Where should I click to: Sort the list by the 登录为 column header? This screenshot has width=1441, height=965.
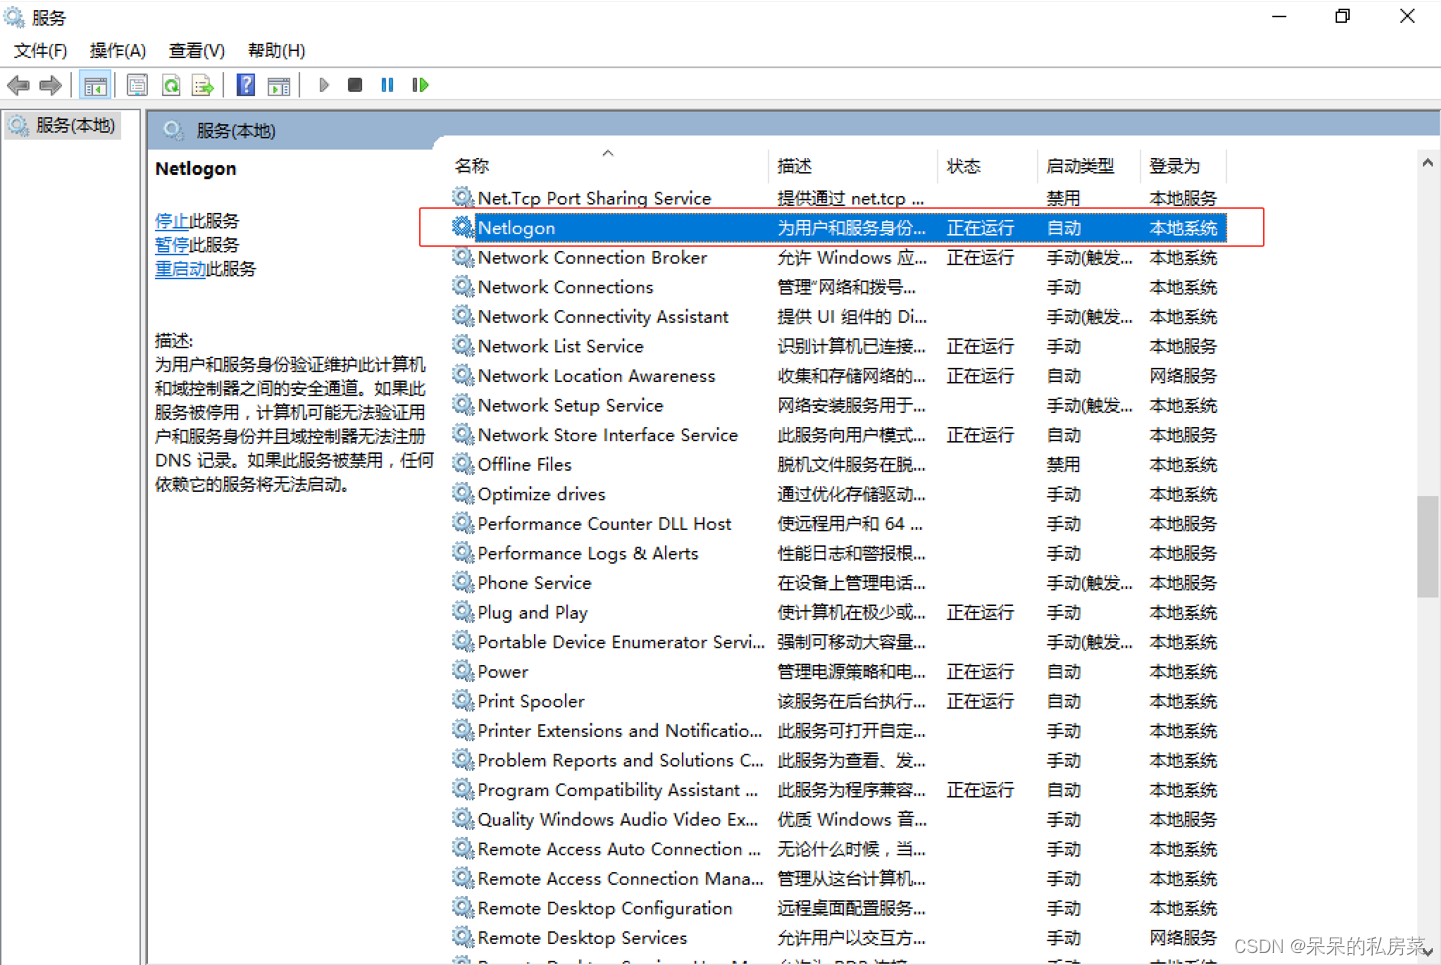point(1183,166)
